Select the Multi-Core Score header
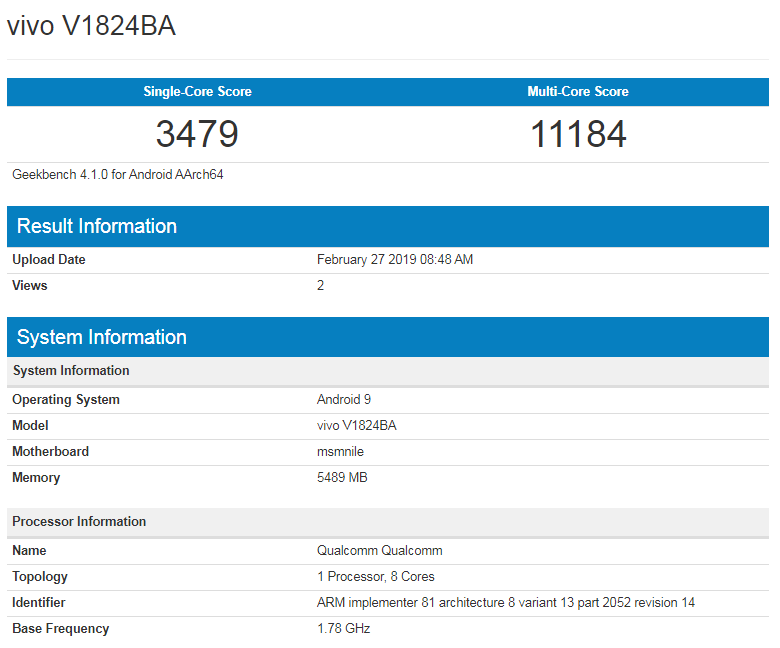The width and height of the screenshot is (780, 648). (578, 92)
